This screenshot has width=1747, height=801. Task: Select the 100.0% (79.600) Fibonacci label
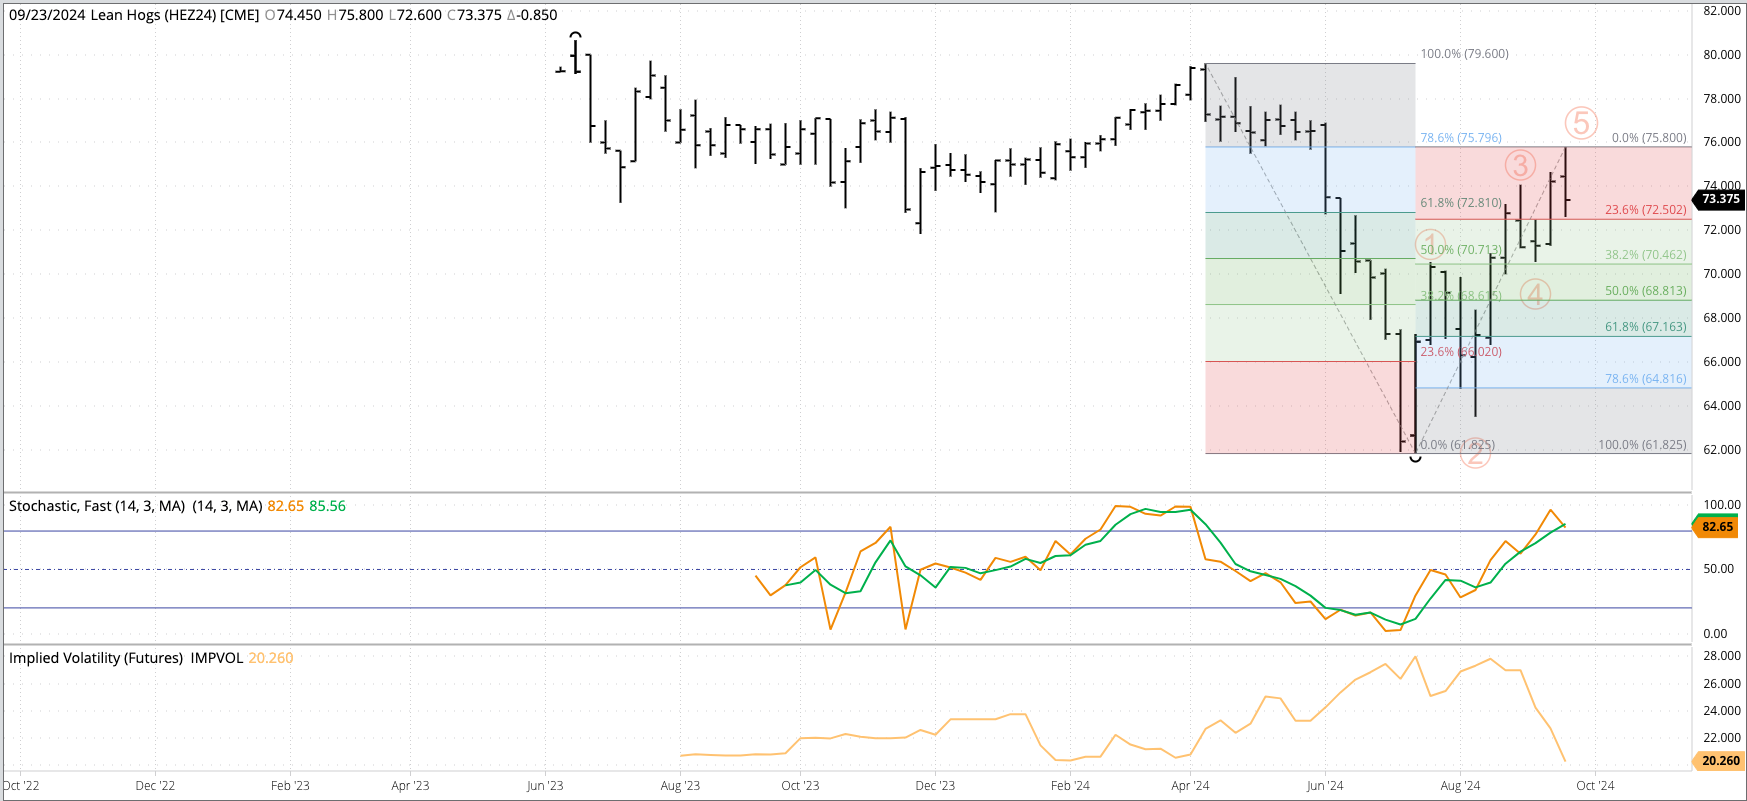pyautogui.click(x=1464, y=54)
